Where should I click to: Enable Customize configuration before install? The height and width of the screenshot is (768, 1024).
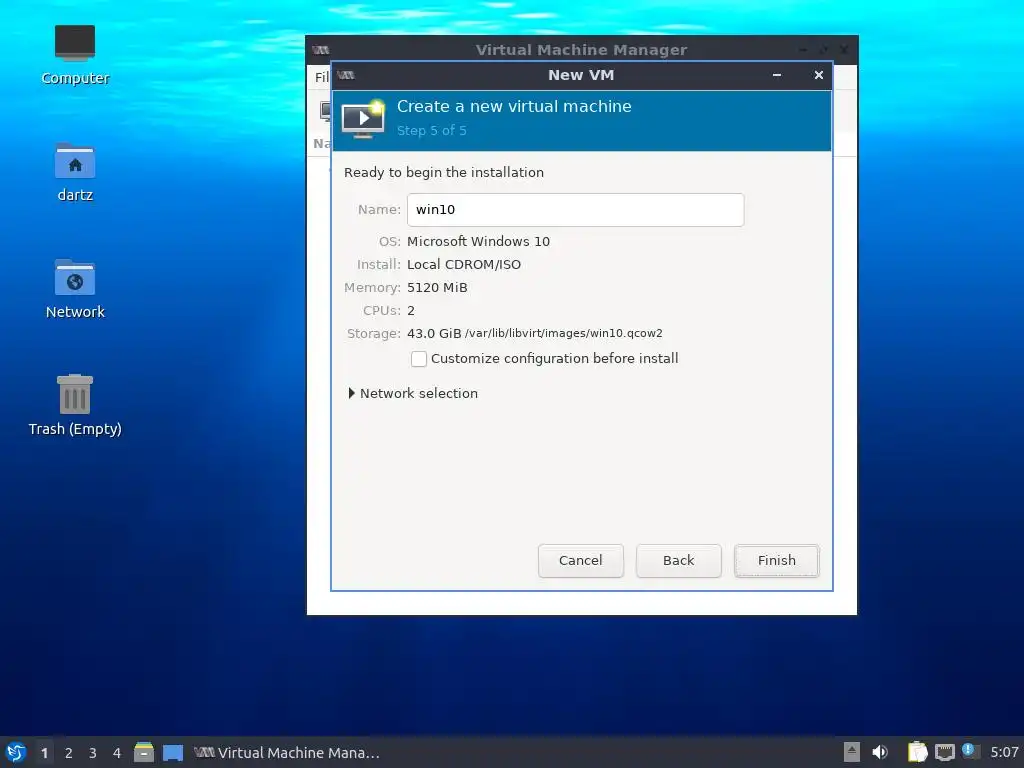[x=419, y=359]
